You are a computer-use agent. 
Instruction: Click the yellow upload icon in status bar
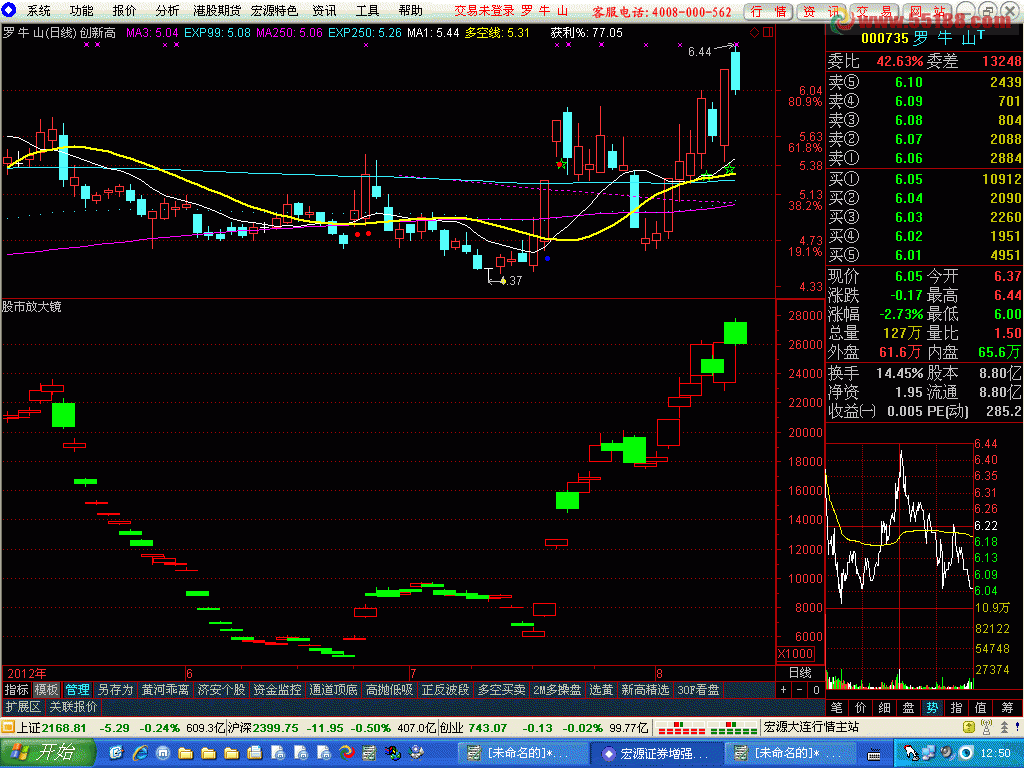[968, 727]
